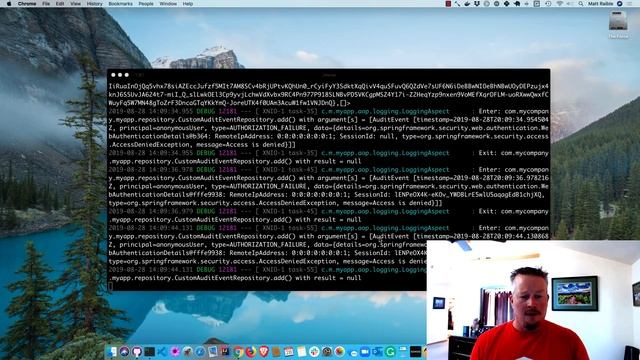
Task: Open Google Chrome from the Dock
Action: coord(238,352)
